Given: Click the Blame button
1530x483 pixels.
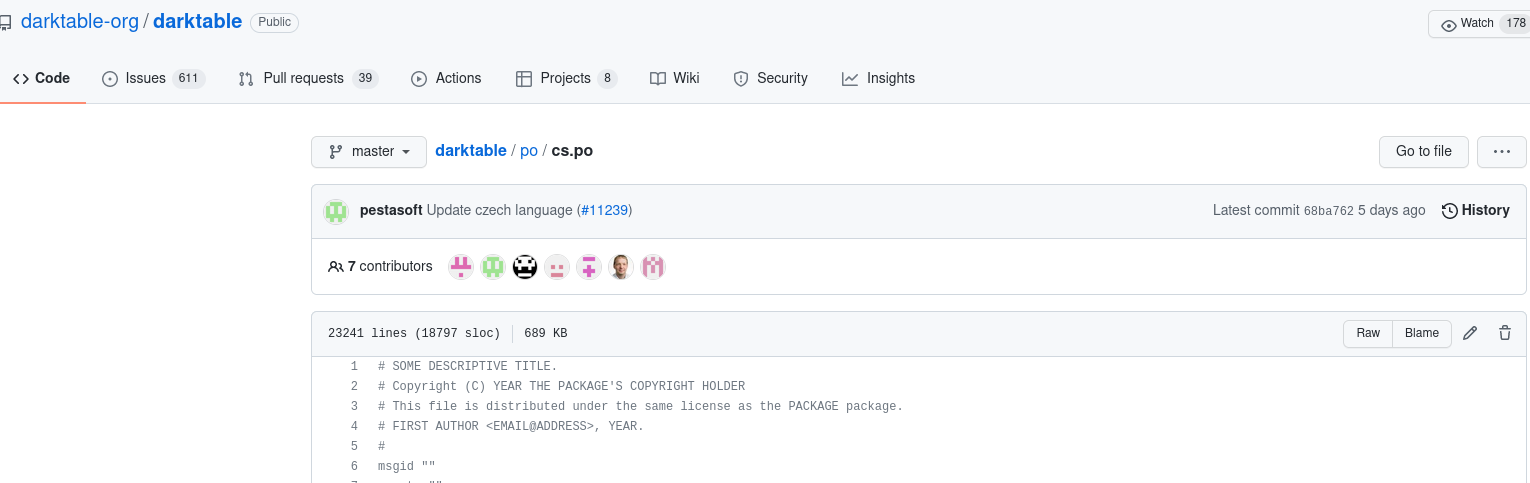Looking at the screenshot, I should (1422, 334).
